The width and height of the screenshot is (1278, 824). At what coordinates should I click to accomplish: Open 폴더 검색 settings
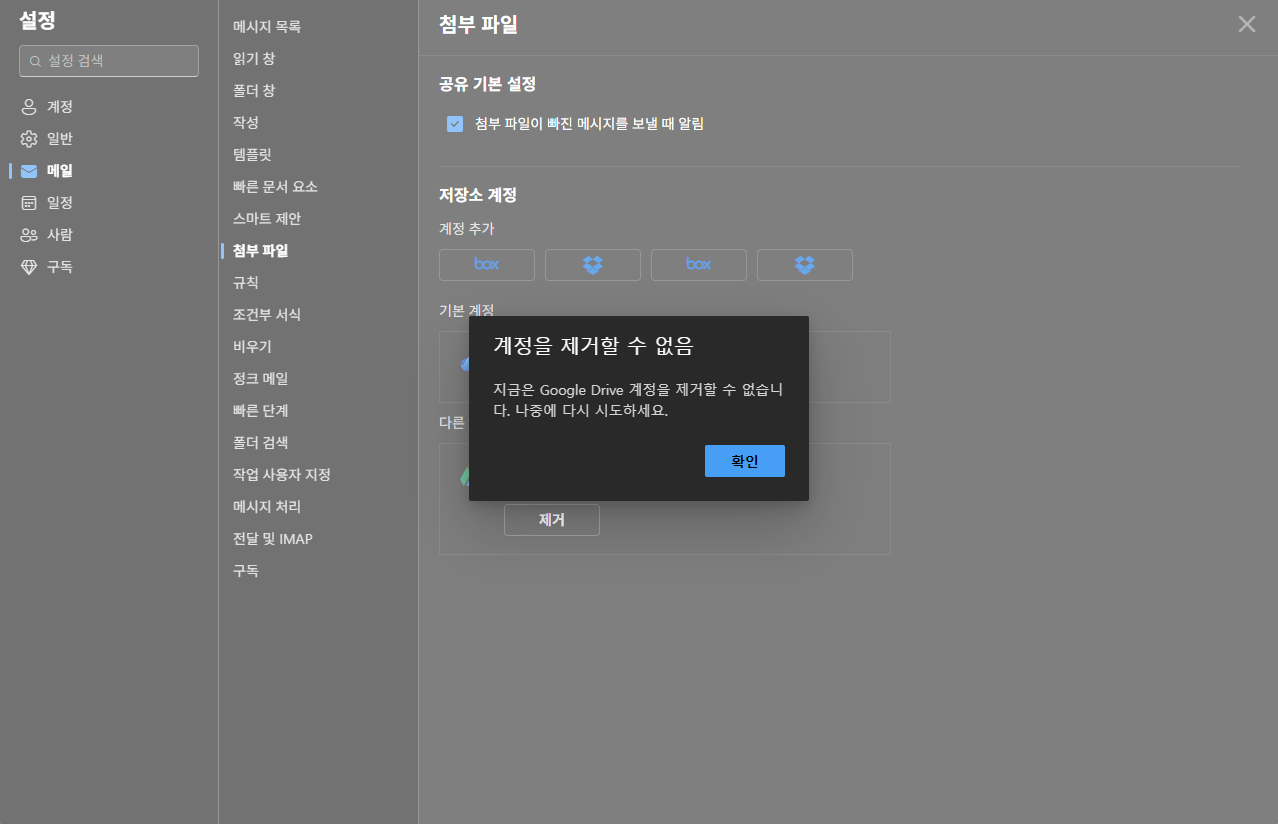260,442
